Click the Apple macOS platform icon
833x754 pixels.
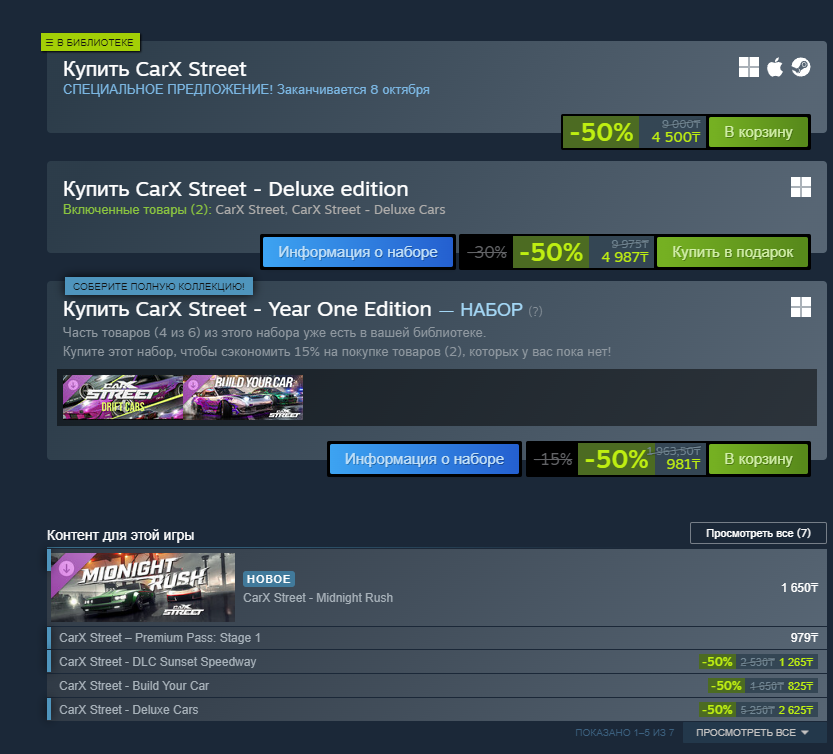tap(775, 67)
